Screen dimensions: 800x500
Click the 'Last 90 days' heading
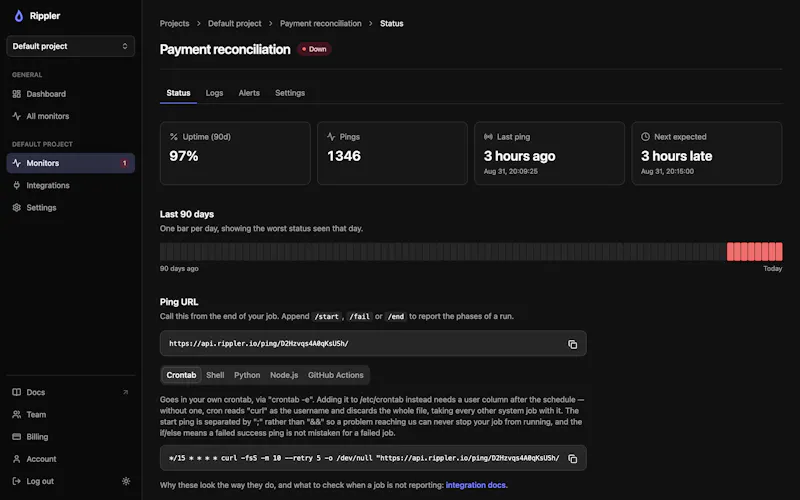pyautogui.click(x=187, y=214)
